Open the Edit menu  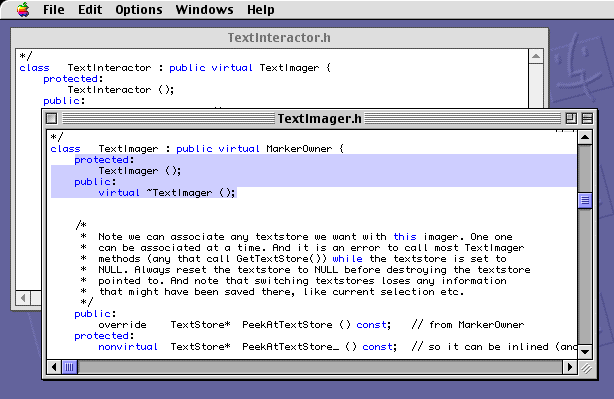90,9
